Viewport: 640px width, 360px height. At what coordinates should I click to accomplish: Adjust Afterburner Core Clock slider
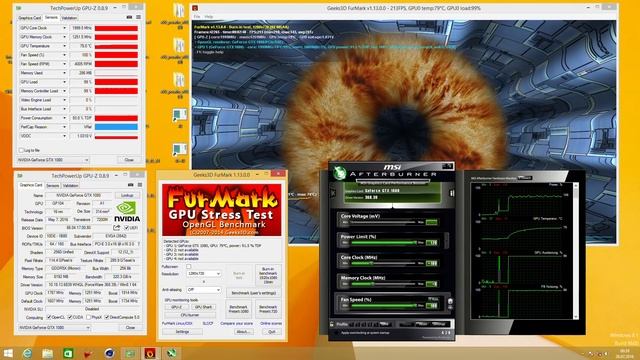click(x=383, y=263)
